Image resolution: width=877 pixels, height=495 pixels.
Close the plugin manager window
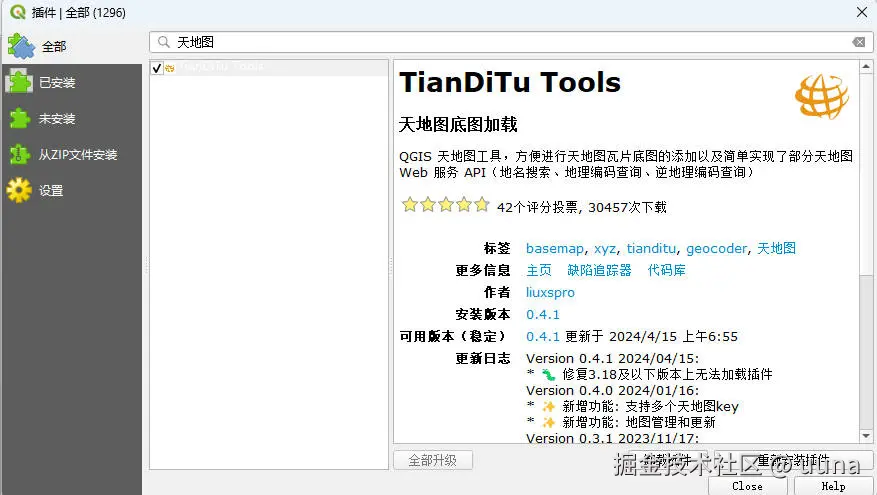coord(862,12)
